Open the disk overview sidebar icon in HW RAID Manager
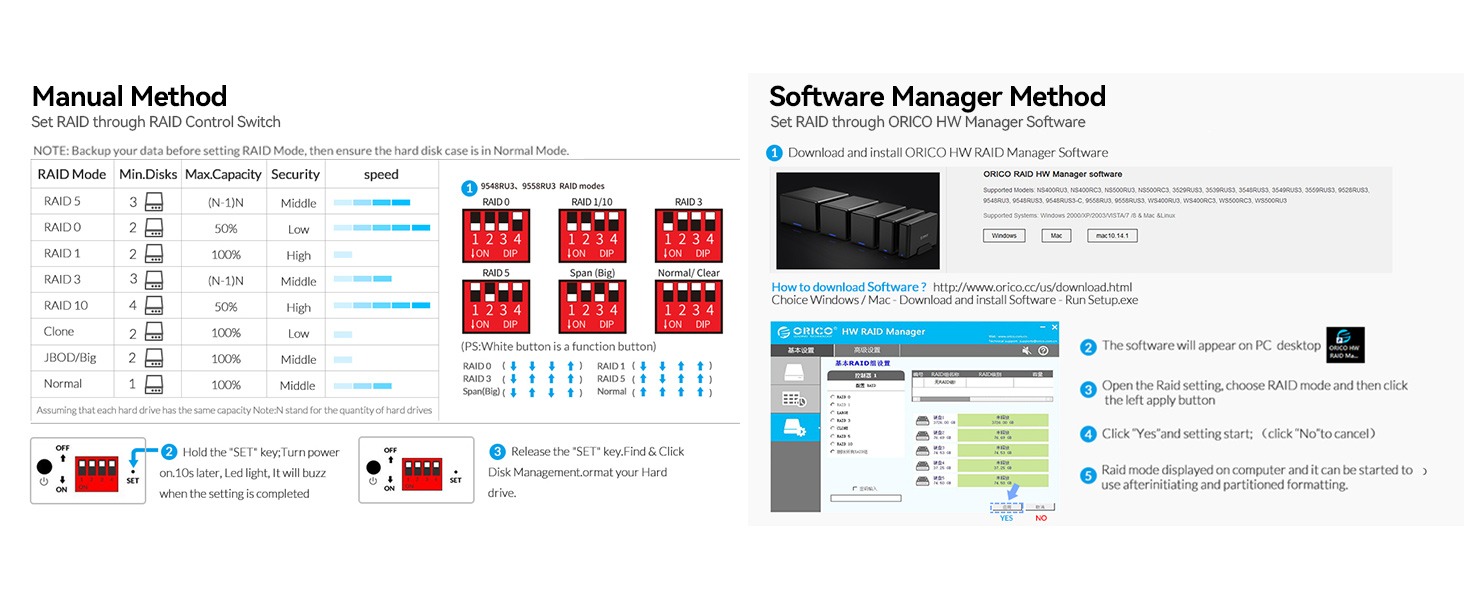 click(x=794, y=372)
